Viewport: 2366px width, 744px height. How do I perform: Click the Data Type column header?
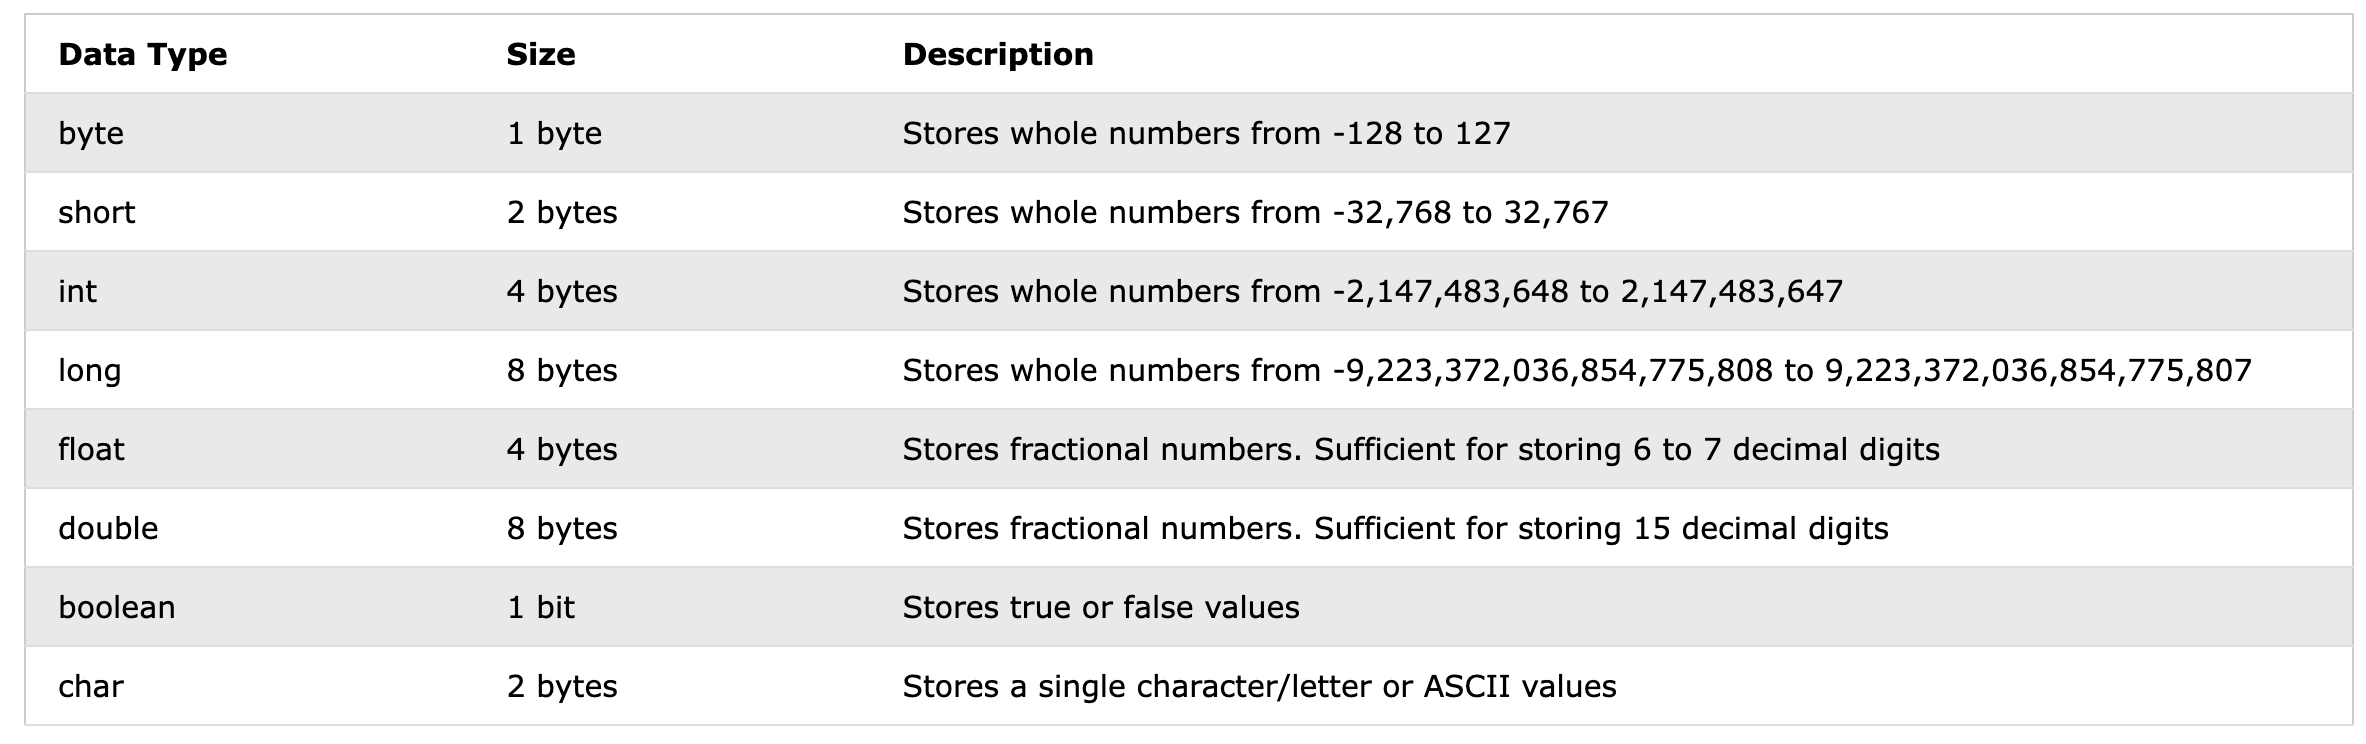pyautogui.click(x=143, y=54)
